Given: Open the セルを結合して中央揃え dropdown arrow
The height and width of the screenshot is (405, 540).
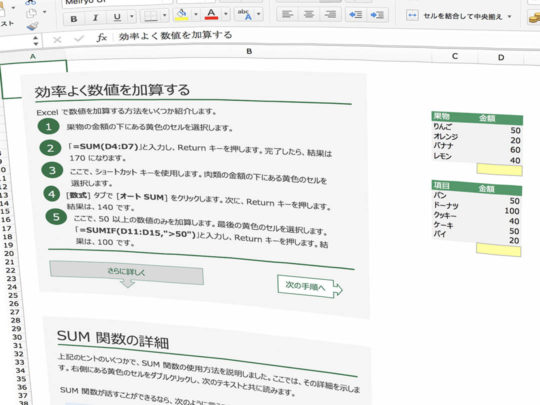Looking at the screenshot, I should tap(509, 17).
